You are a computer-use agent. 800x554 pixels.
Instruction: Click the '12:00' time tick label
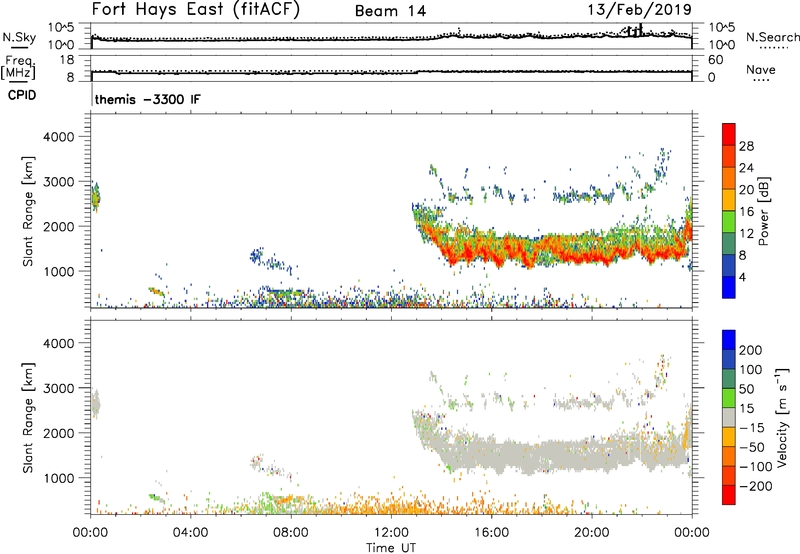click(x=391, y=533)
